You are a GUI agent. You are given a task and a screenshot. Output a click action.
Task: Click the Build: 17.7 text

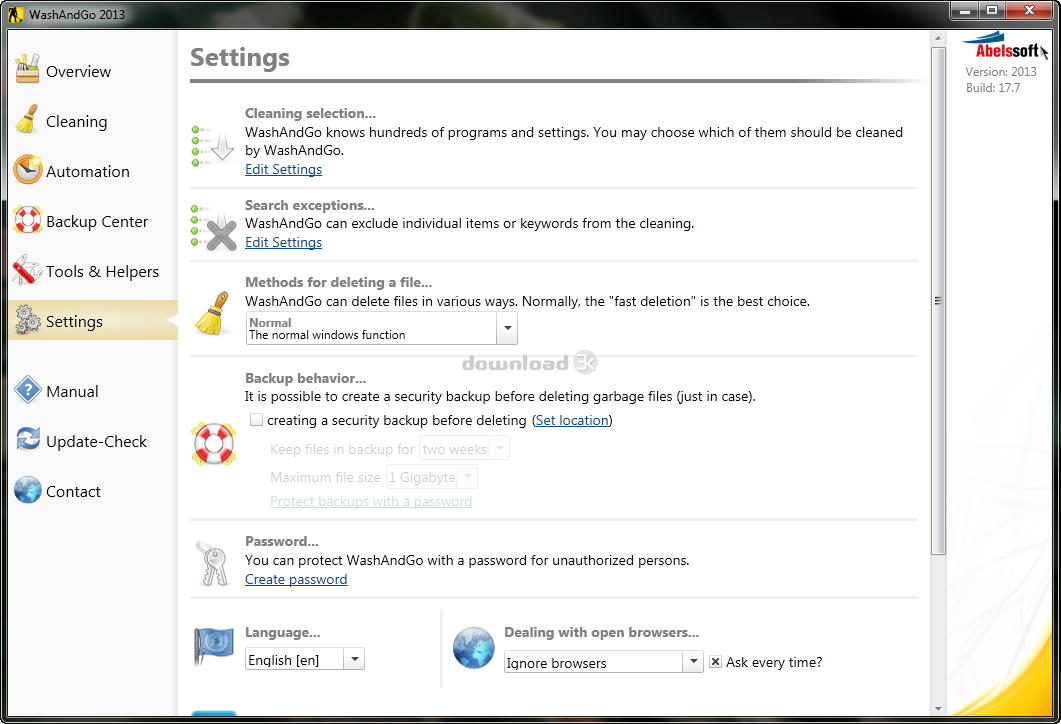(x=993, y=88)
